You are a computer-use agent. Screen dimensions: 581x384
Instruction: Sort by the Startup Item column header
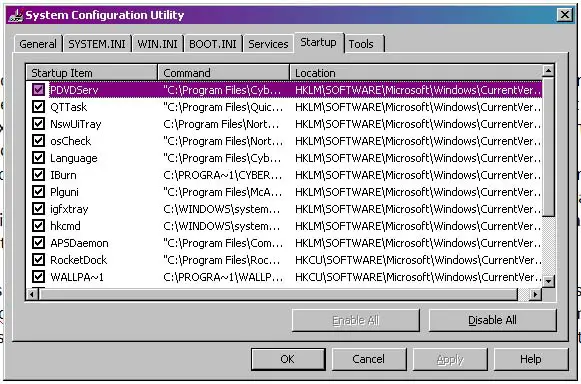pos(92,73)
